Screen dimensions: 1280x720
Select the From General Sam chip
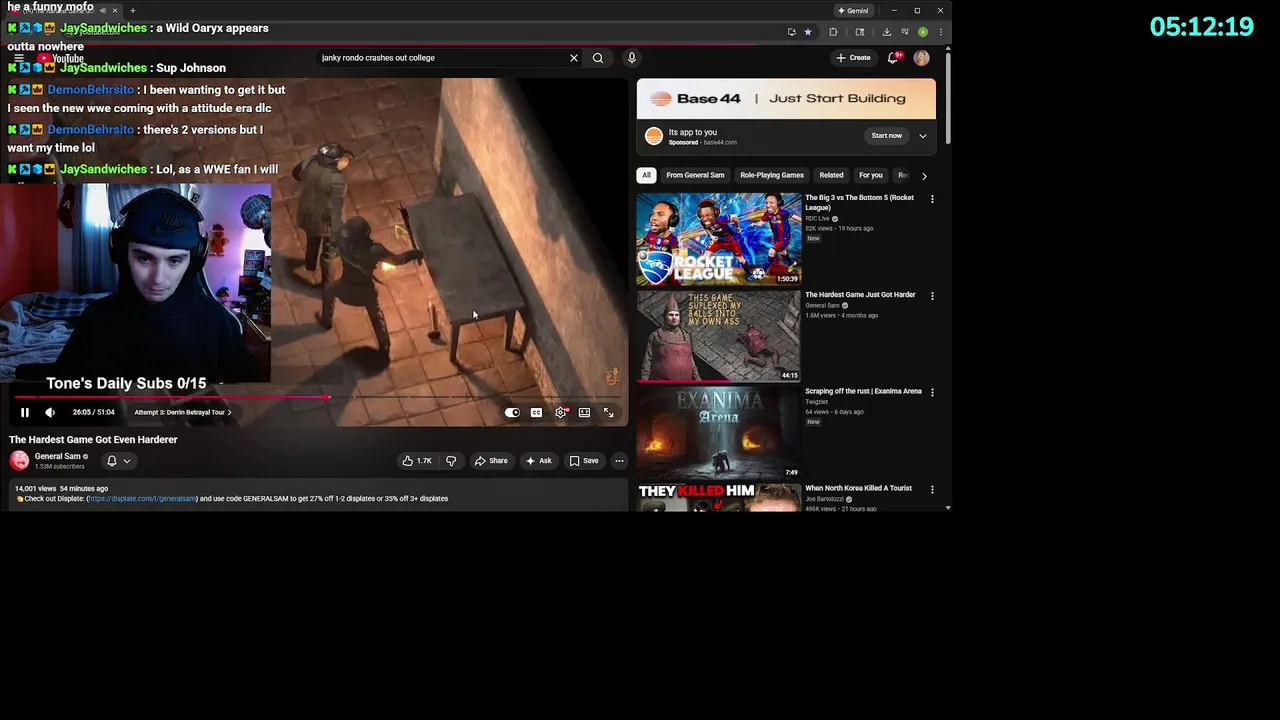coord(695,176)
